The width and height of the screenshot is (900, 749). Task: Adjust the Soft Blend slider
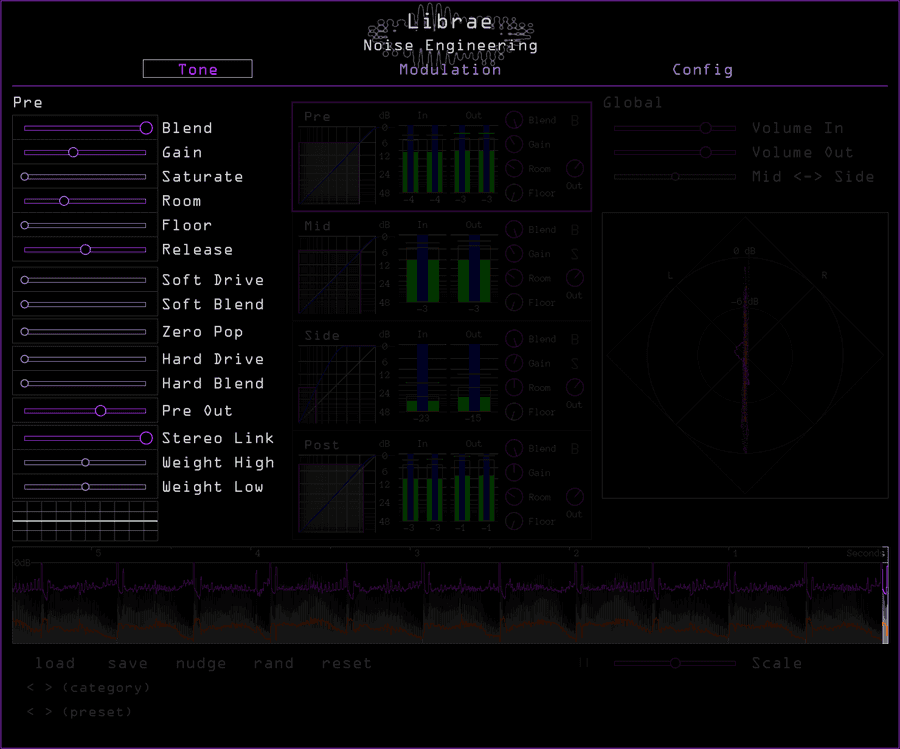tap(85, 304)
